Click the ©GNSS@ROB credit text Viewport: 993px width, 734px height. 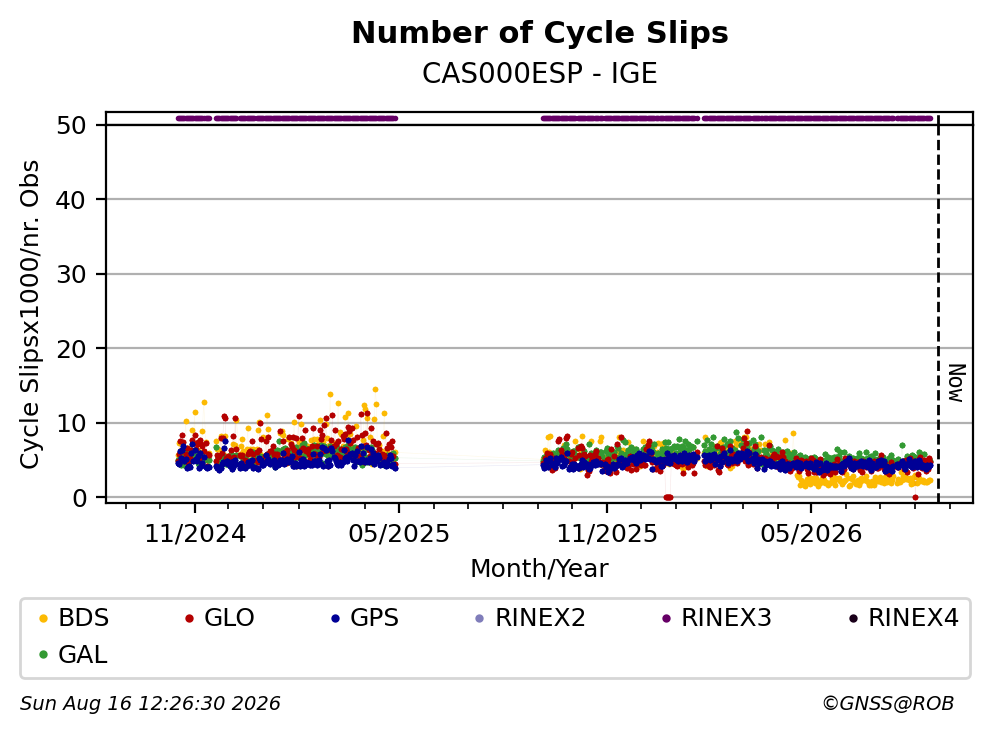click(x=888, y=704)
